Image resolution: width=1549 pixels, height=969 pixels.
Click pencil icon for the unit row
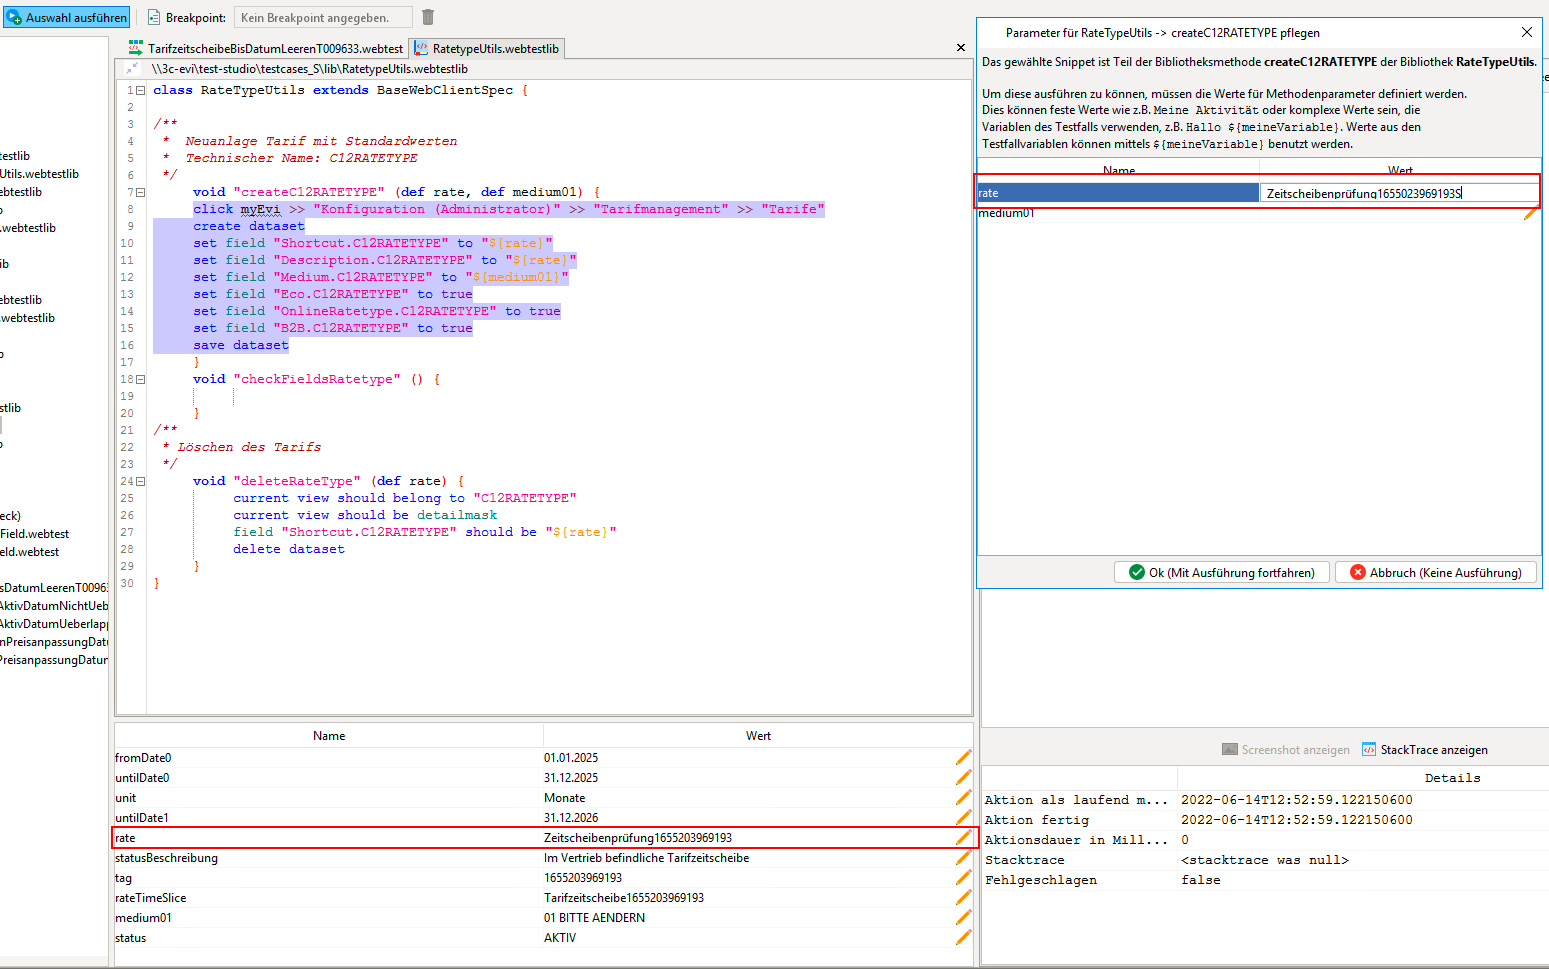963,798
